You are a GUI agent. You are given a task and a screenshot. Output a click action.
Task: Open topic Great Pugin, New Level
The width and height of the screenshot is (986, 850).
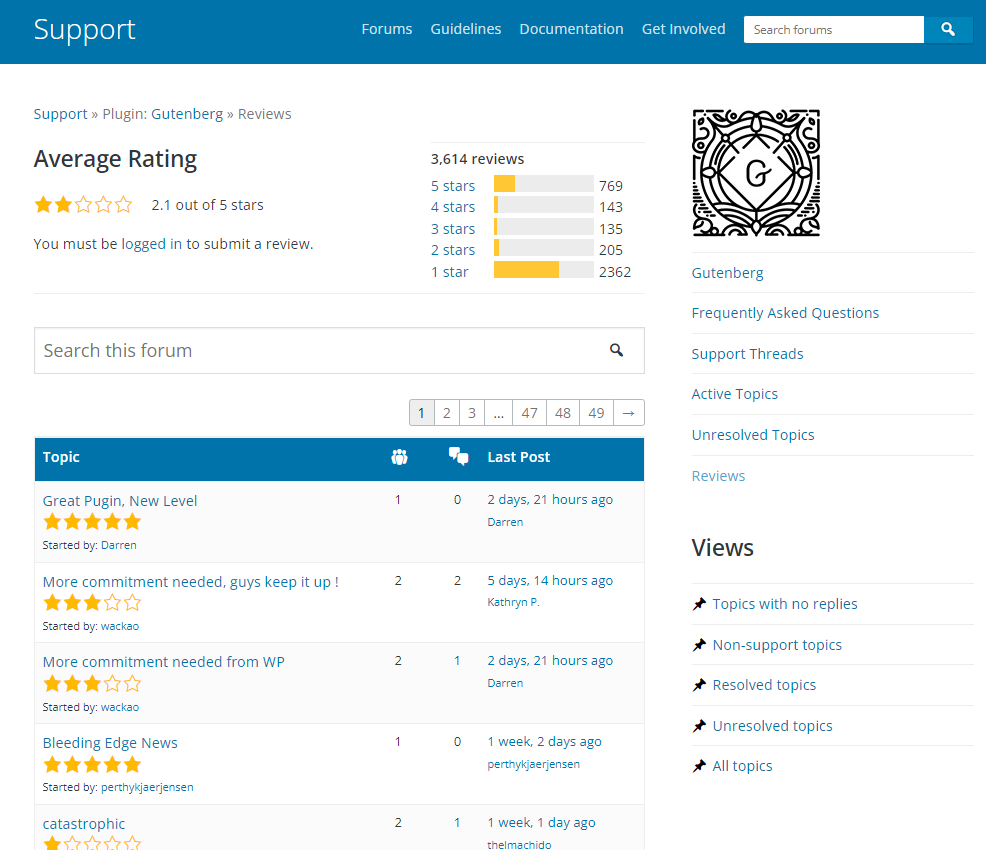[119, 501]
